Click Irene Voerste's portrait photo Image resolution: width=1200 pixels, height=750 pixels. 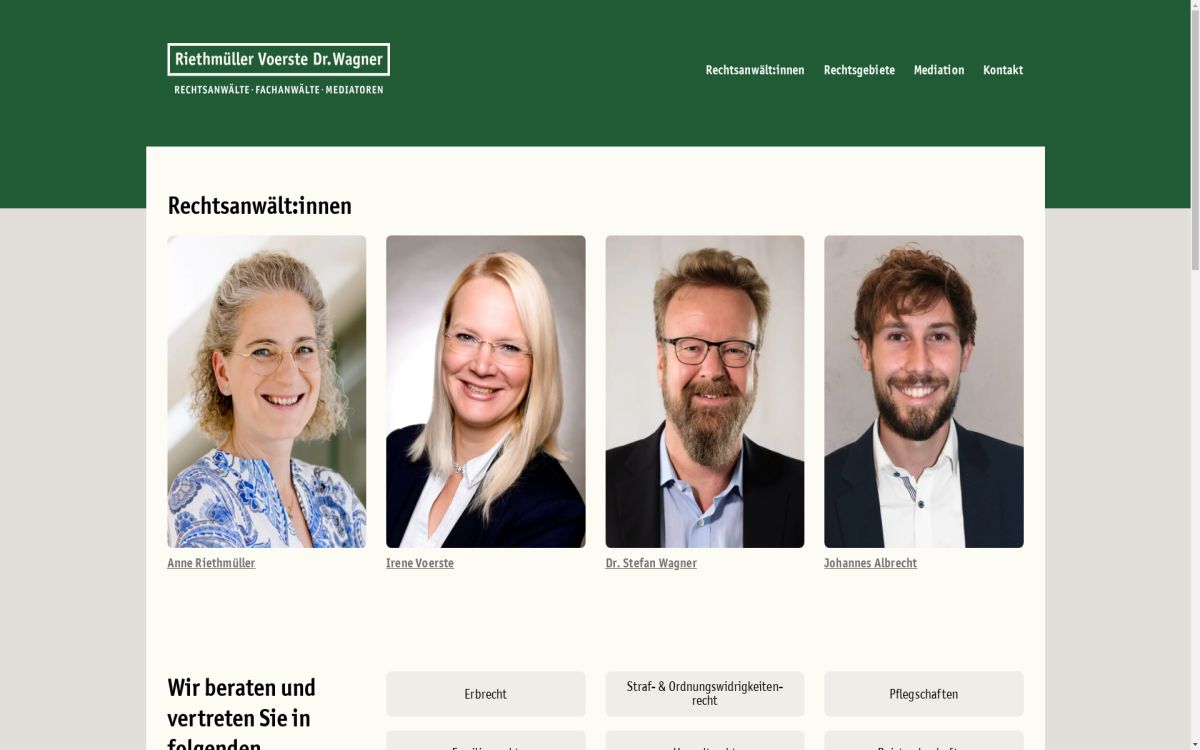click(x=485, y=391)
